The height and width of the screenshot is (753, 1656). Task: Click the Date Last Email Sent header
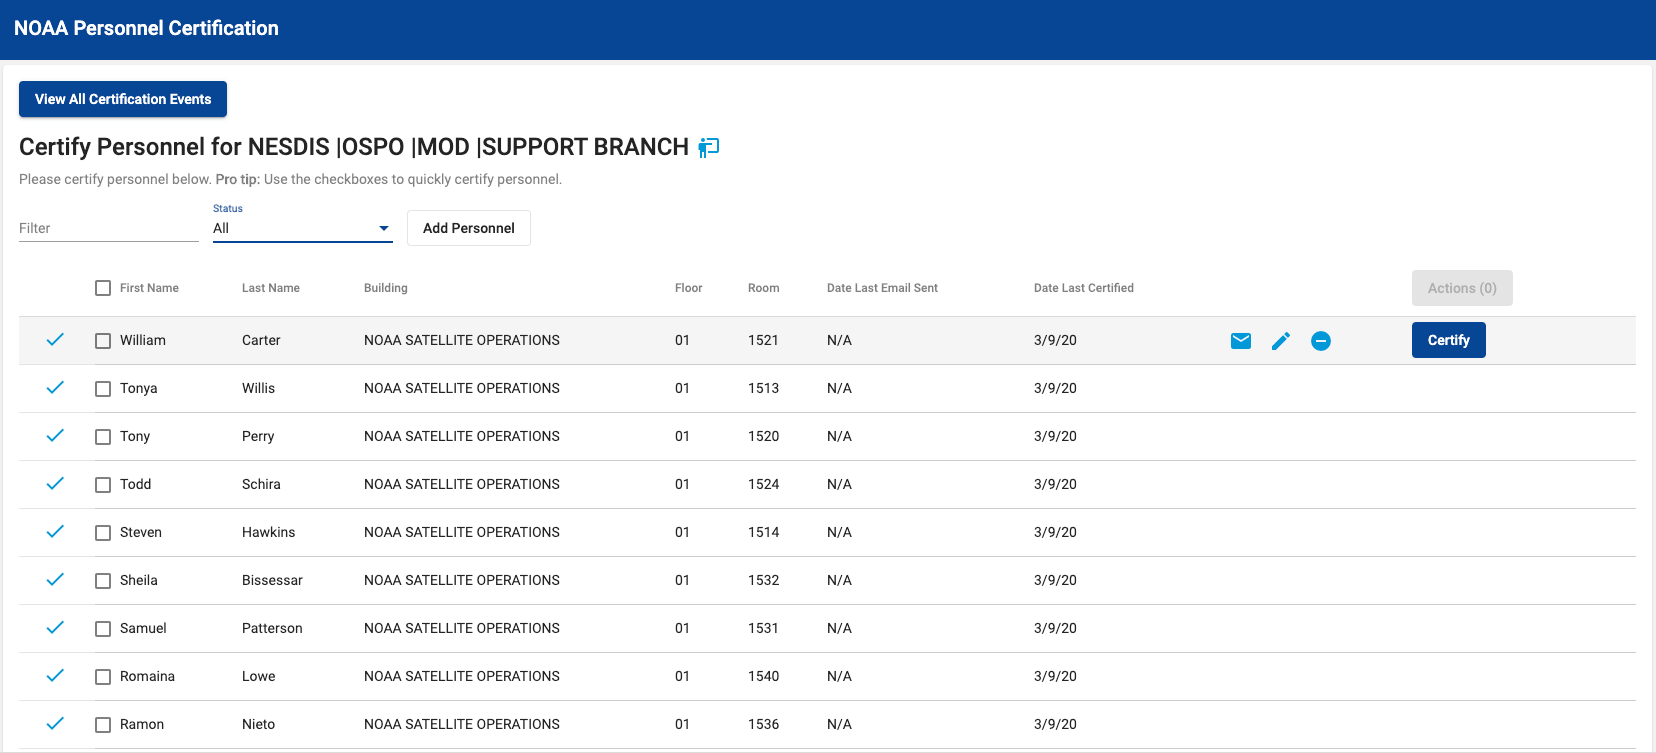pyautogui.click(x=882, y=288)
